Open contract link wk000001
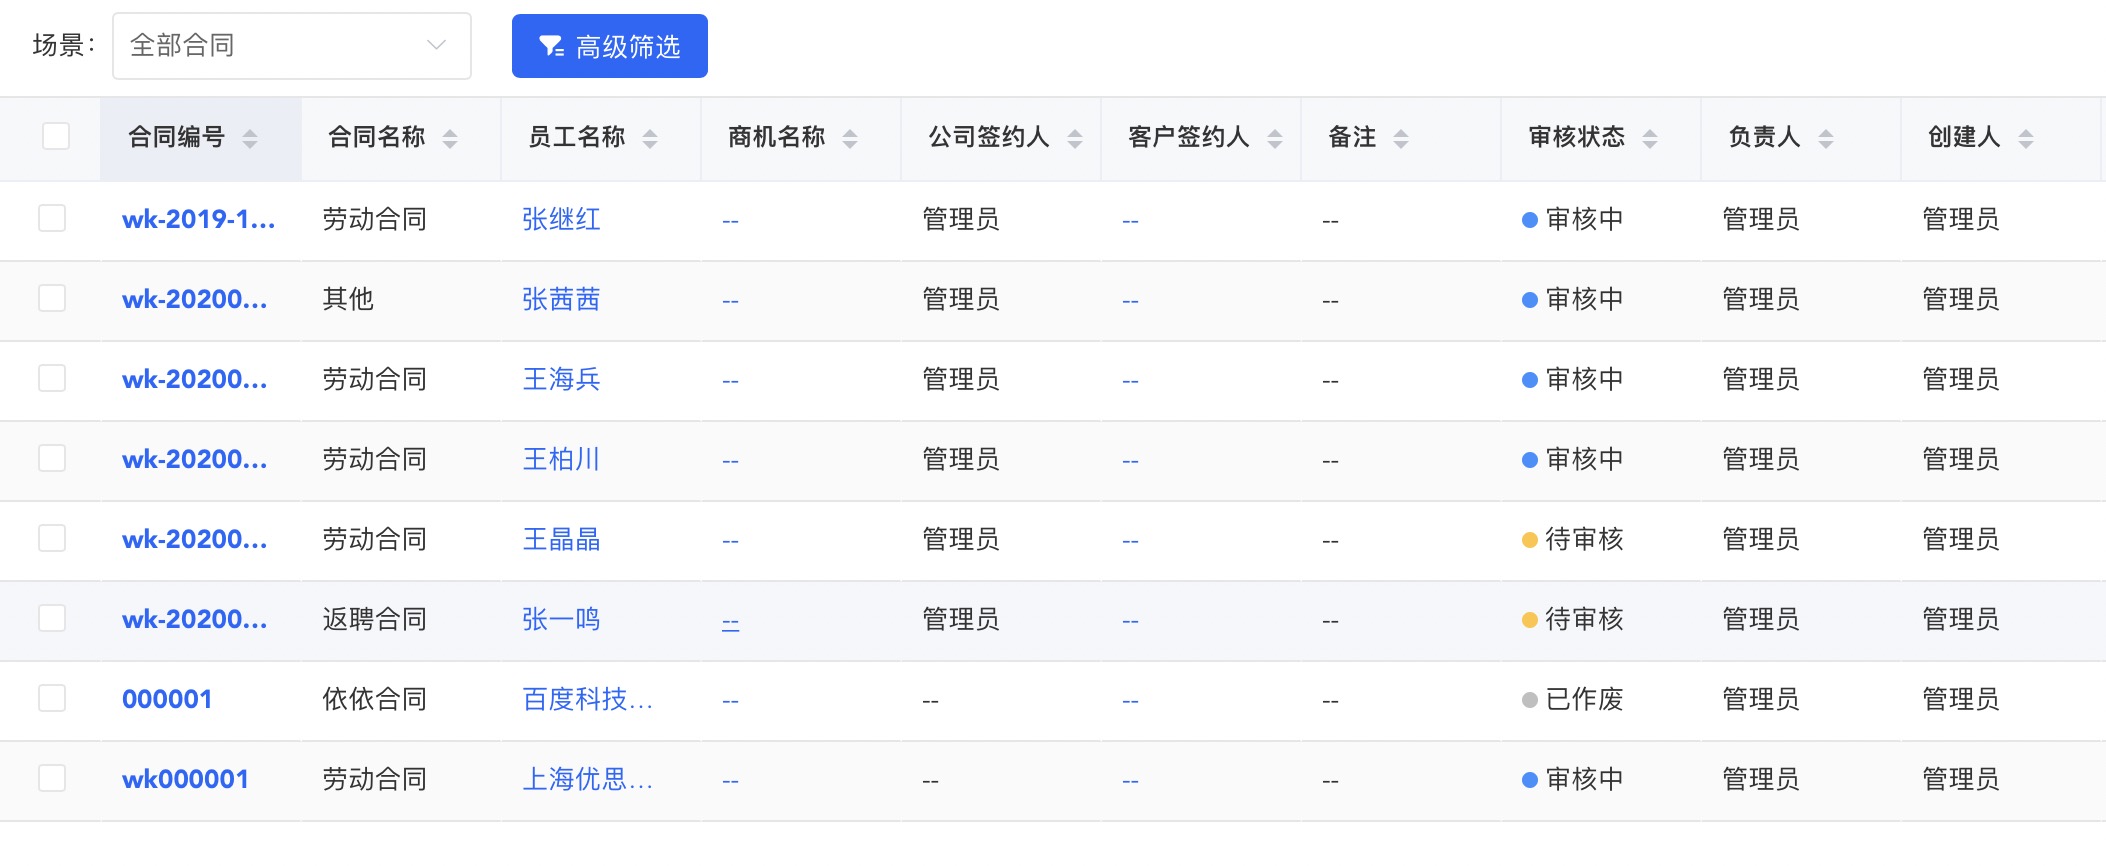Screen dimensions: 2106x866 185,779
